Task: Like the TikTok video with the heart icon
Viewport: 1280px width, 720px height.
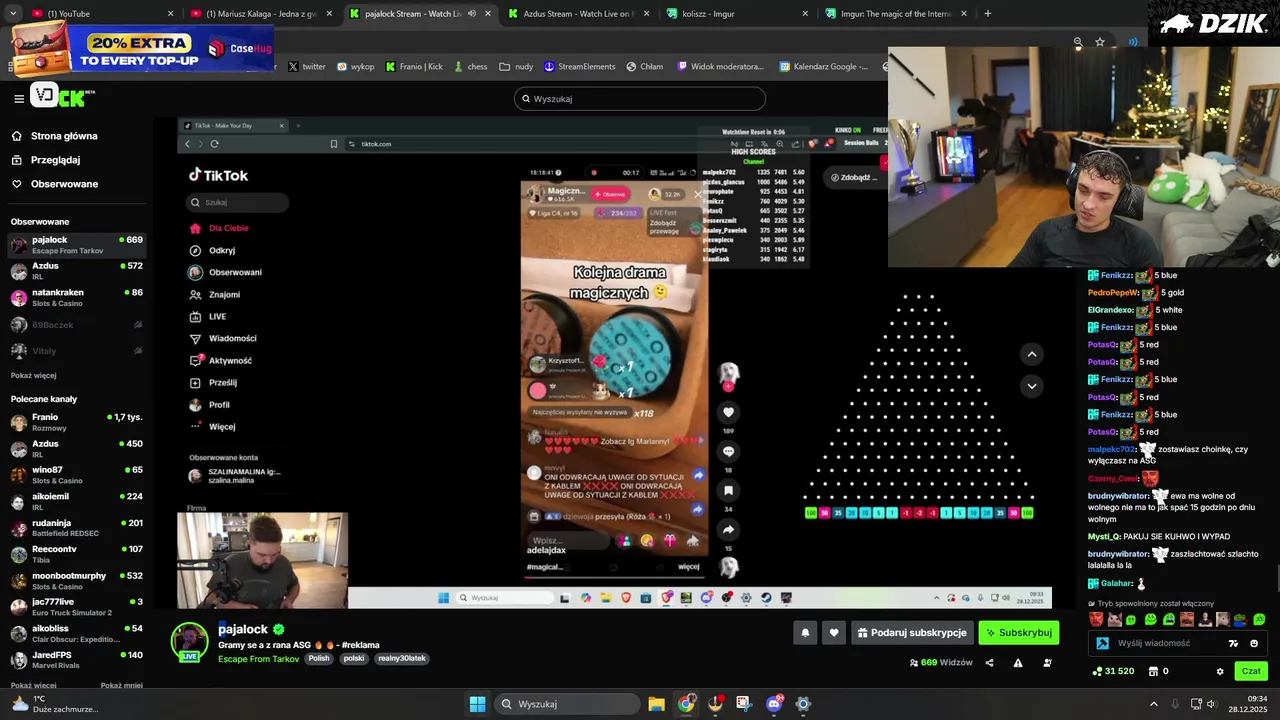Action: [728, 412]
